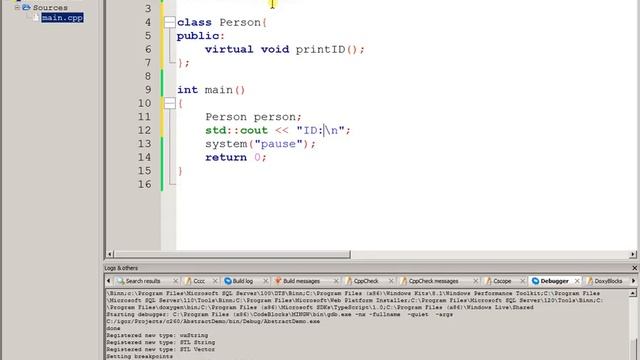Screen dimensions: 640x360
Task: Click 'AbstractDemo.exe' path line in log
Action: click(213, 321)
